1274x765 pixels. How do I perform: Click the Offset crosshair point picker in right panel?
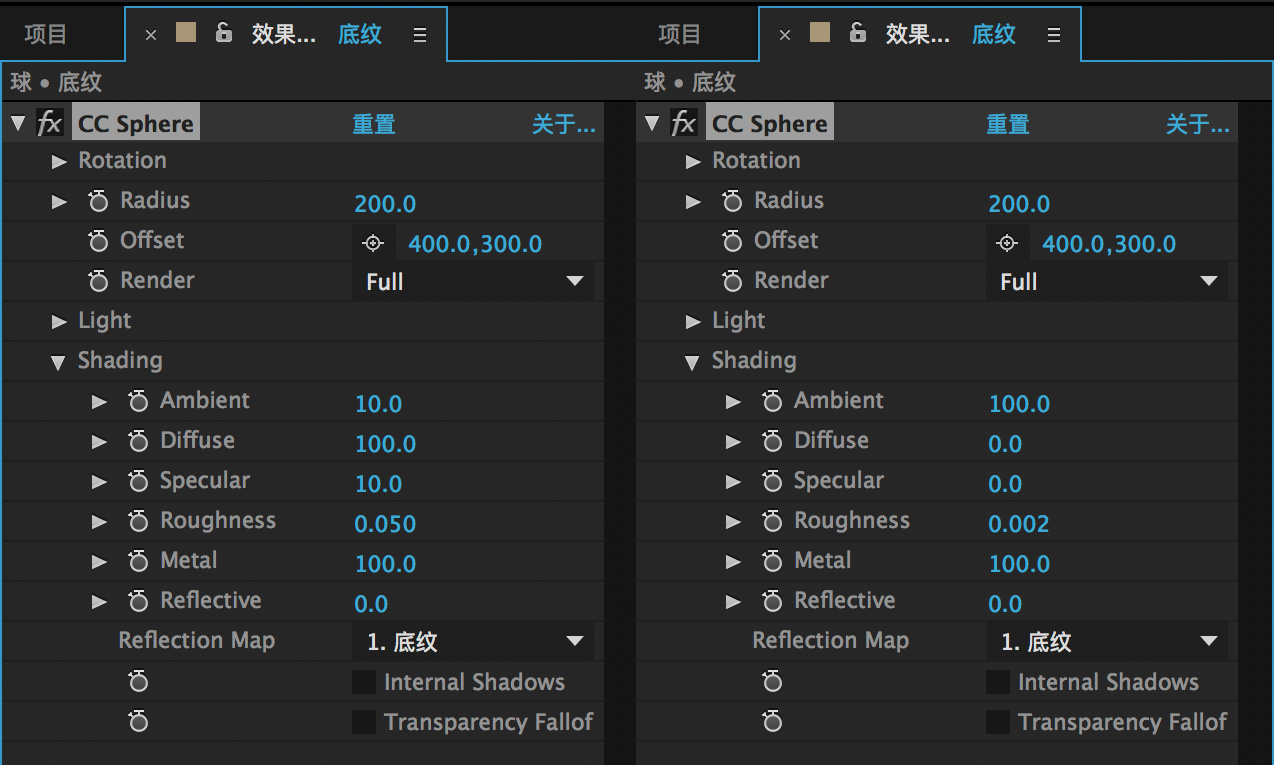click(x=1007, y=244)
